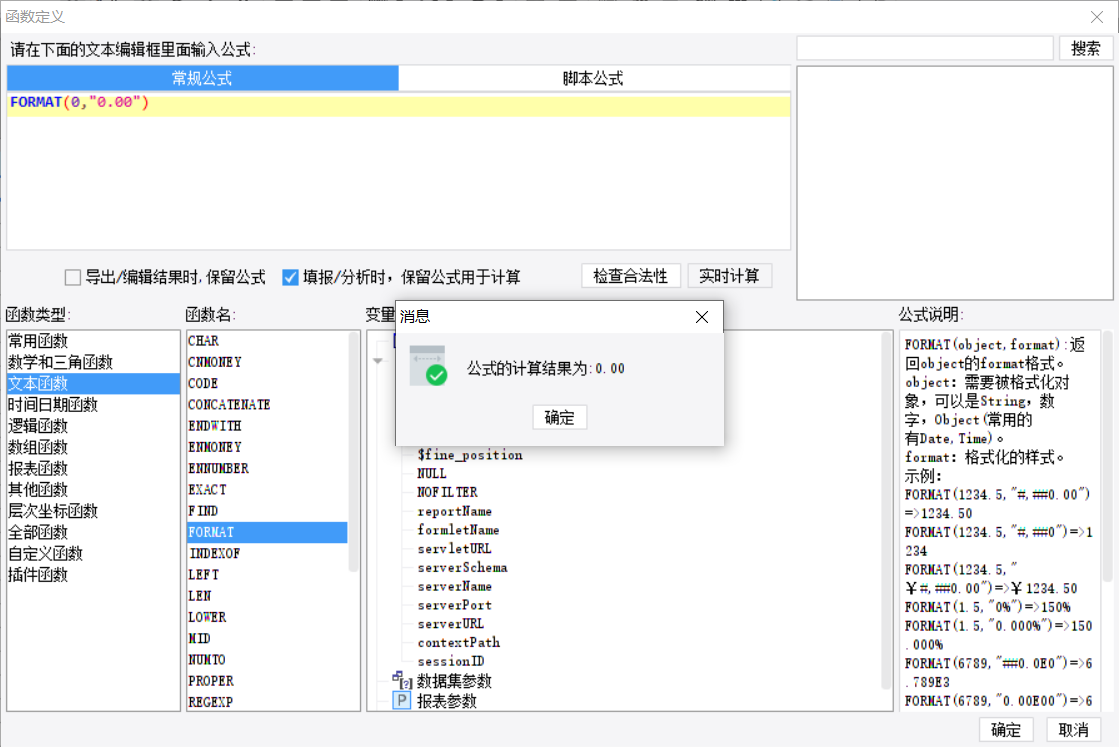1119x747 pixels.
Task: Select reportName variable
Action: tap(455, 512)
